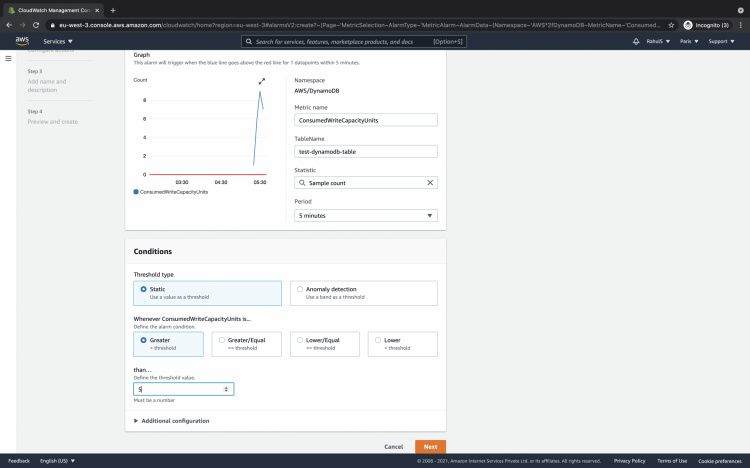Open the Paris region selector
Screen dimensions: 750x468
[x=687, y=42]
